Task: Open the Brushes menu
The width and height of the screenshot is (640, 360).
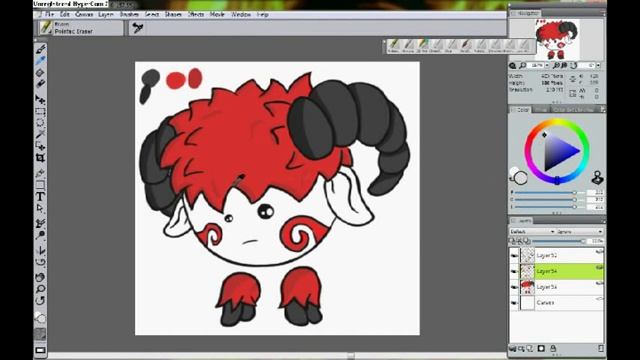Action: [x=129, y=14]
